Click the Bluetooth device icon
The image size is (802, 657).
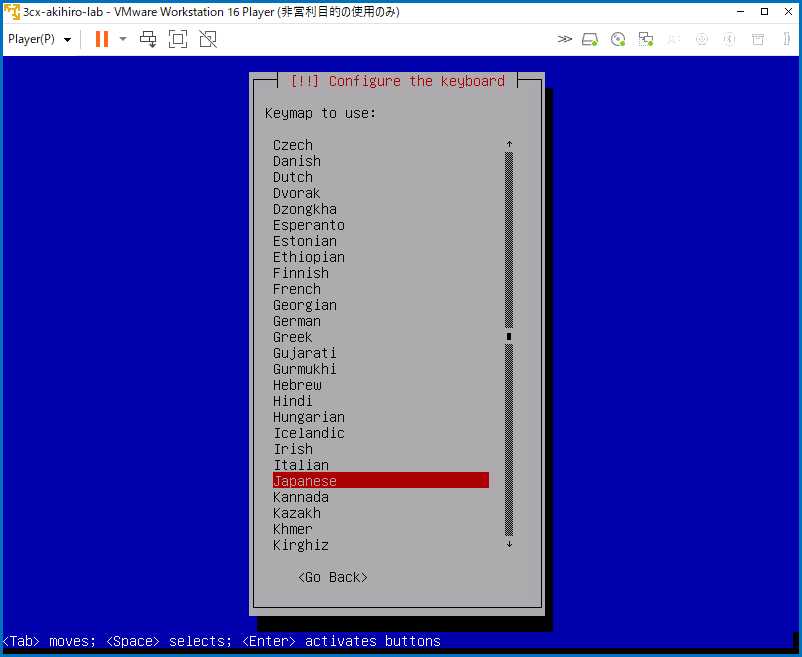click(729, 39)
